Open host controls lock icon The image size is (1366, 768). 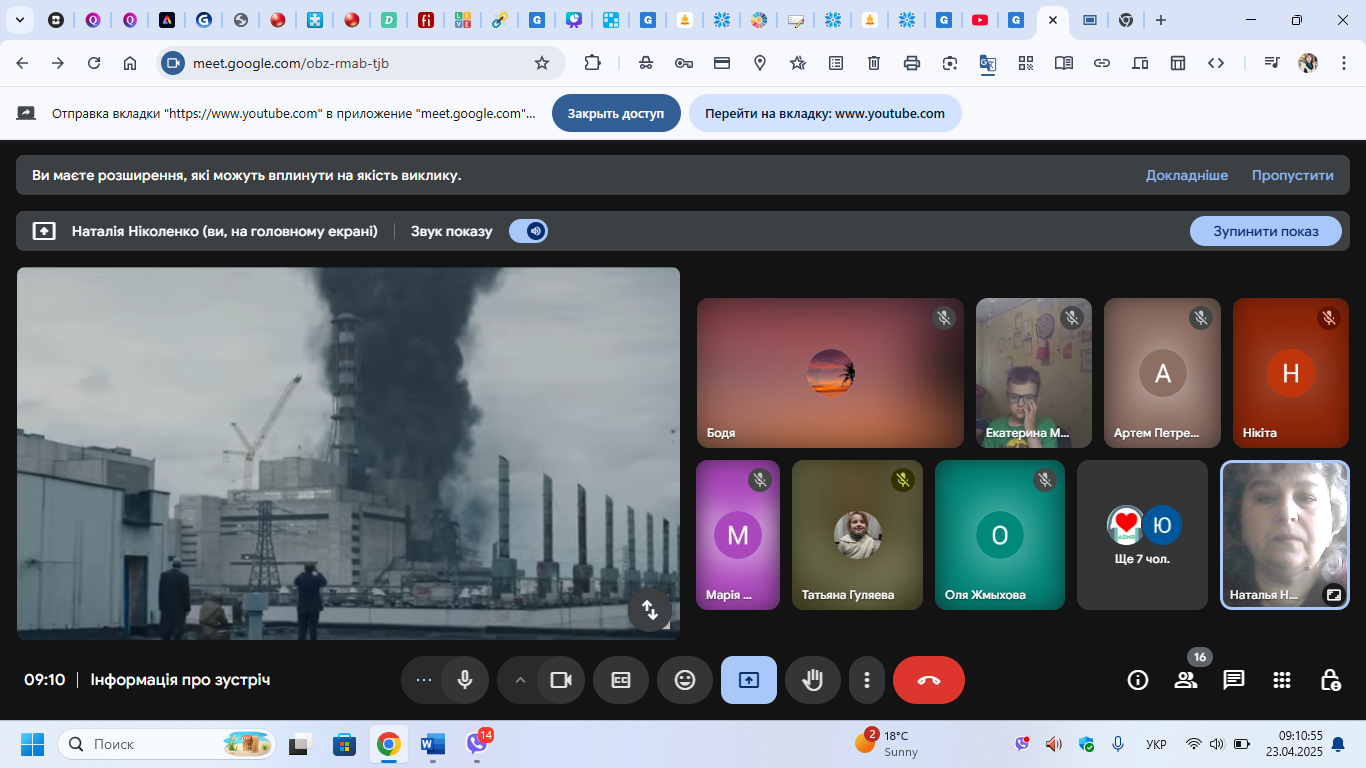tap(1330, 680)
